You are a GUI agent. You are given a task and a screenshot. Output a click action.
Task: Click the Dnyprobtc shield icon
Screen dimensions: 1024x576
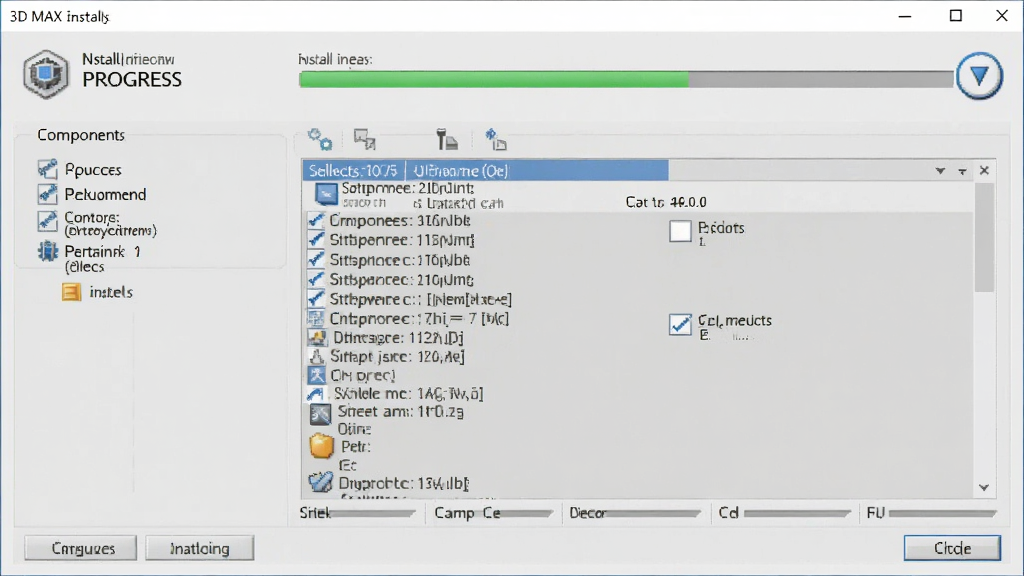(320, 482)
